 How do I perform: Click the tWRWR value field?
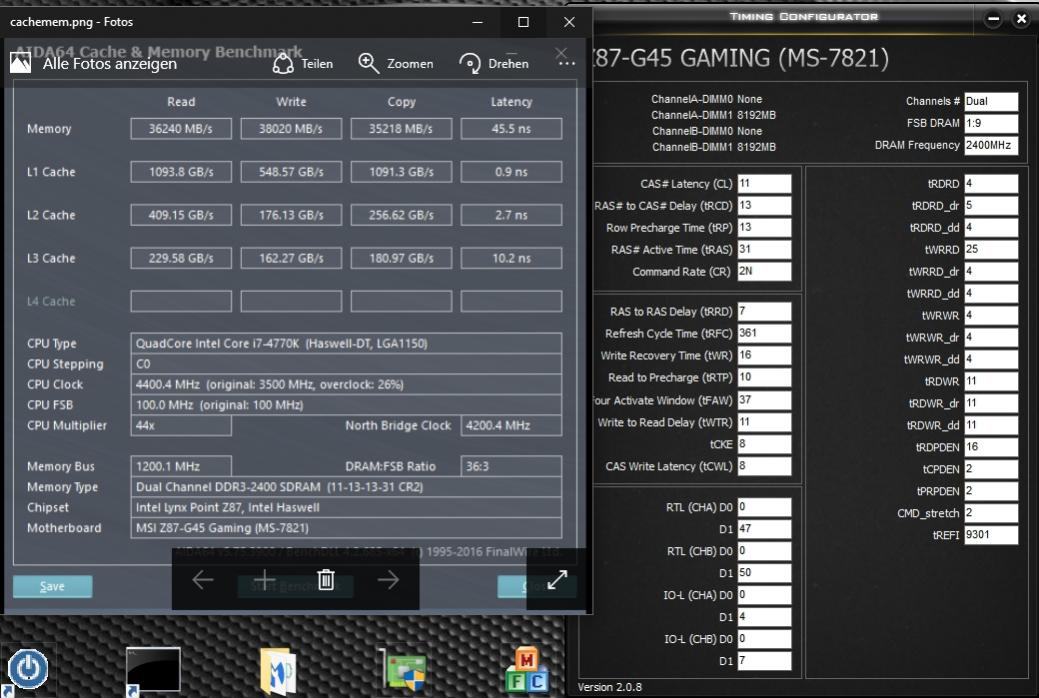pos(991,316)
